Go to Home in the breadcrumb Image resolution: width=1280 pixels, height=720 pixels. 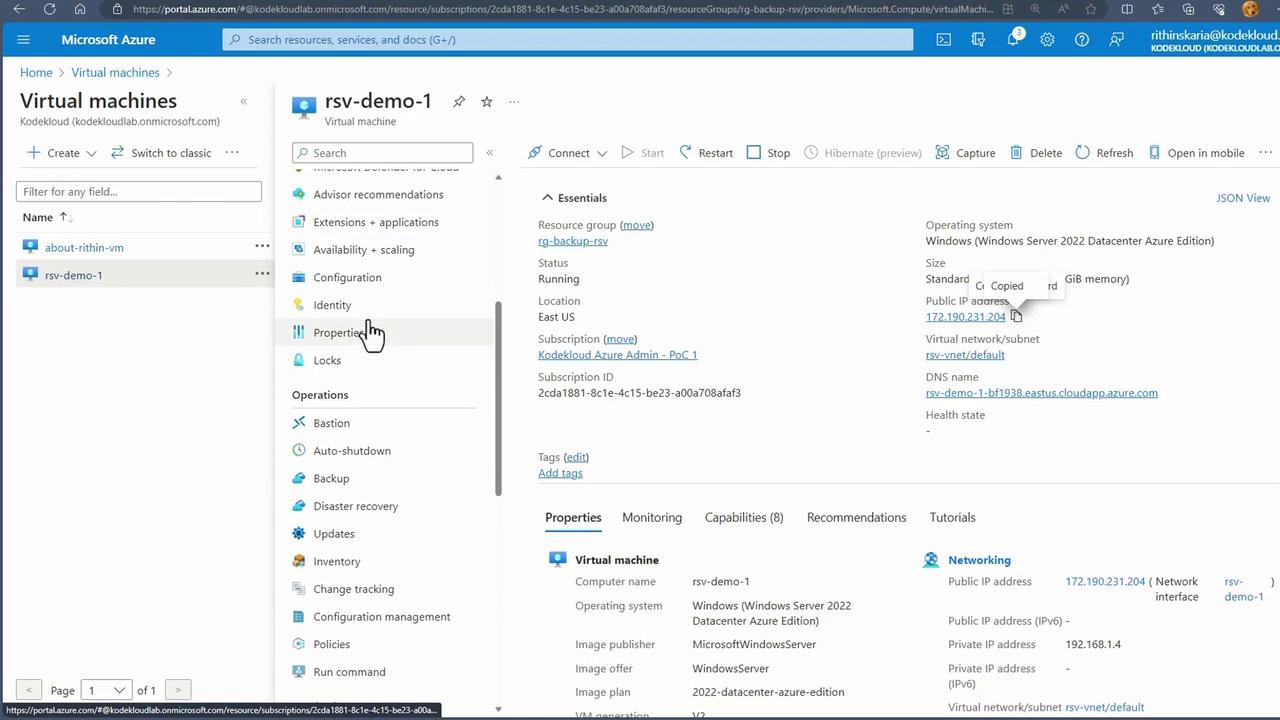pyautogui.click(x=36, y=73)
